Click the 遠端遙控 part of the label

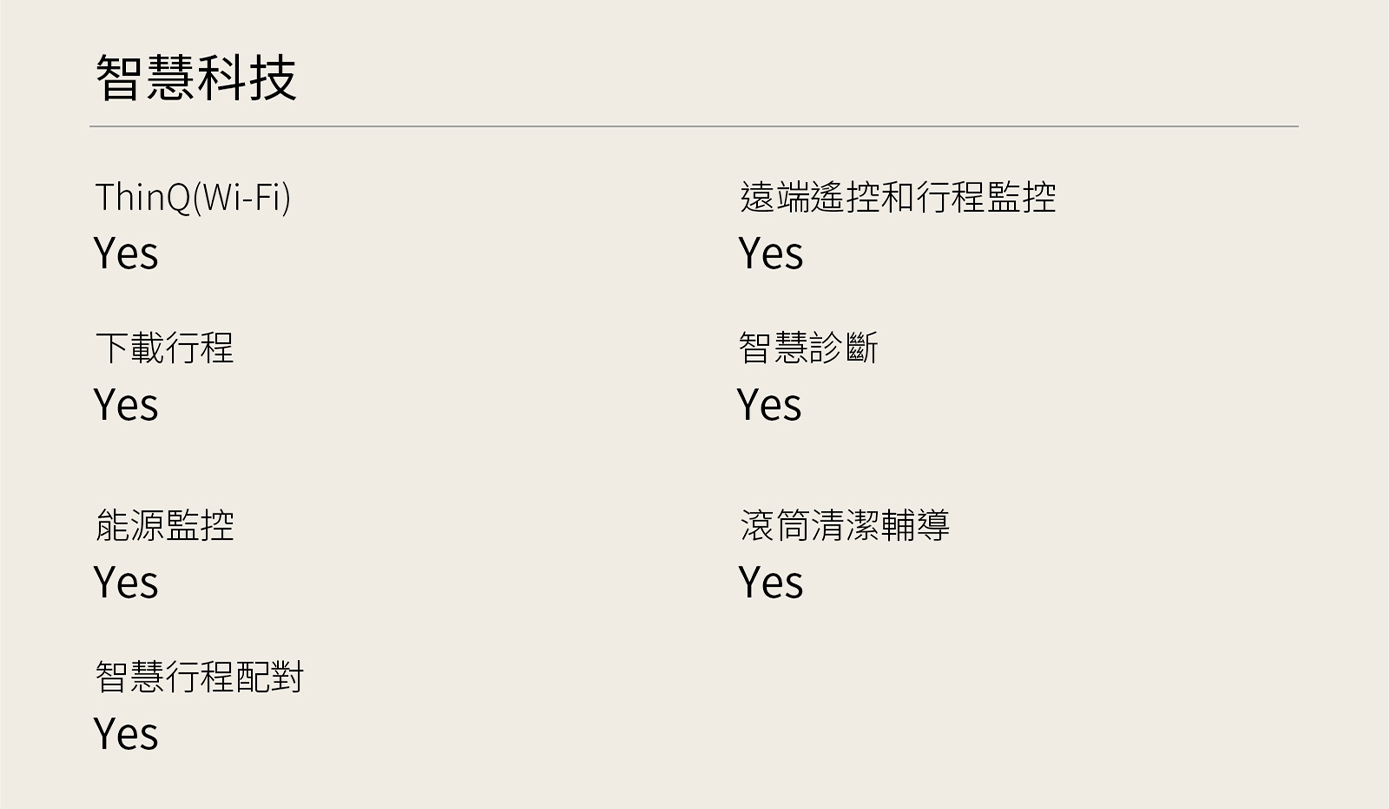click(810, 197)
